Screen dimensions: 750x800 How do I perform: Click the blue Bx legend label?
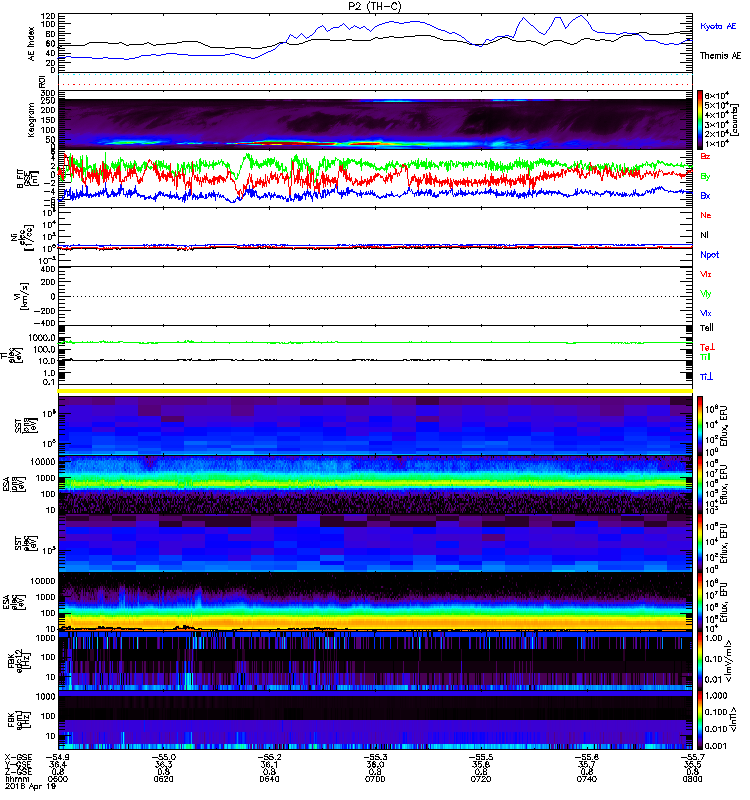705,195
